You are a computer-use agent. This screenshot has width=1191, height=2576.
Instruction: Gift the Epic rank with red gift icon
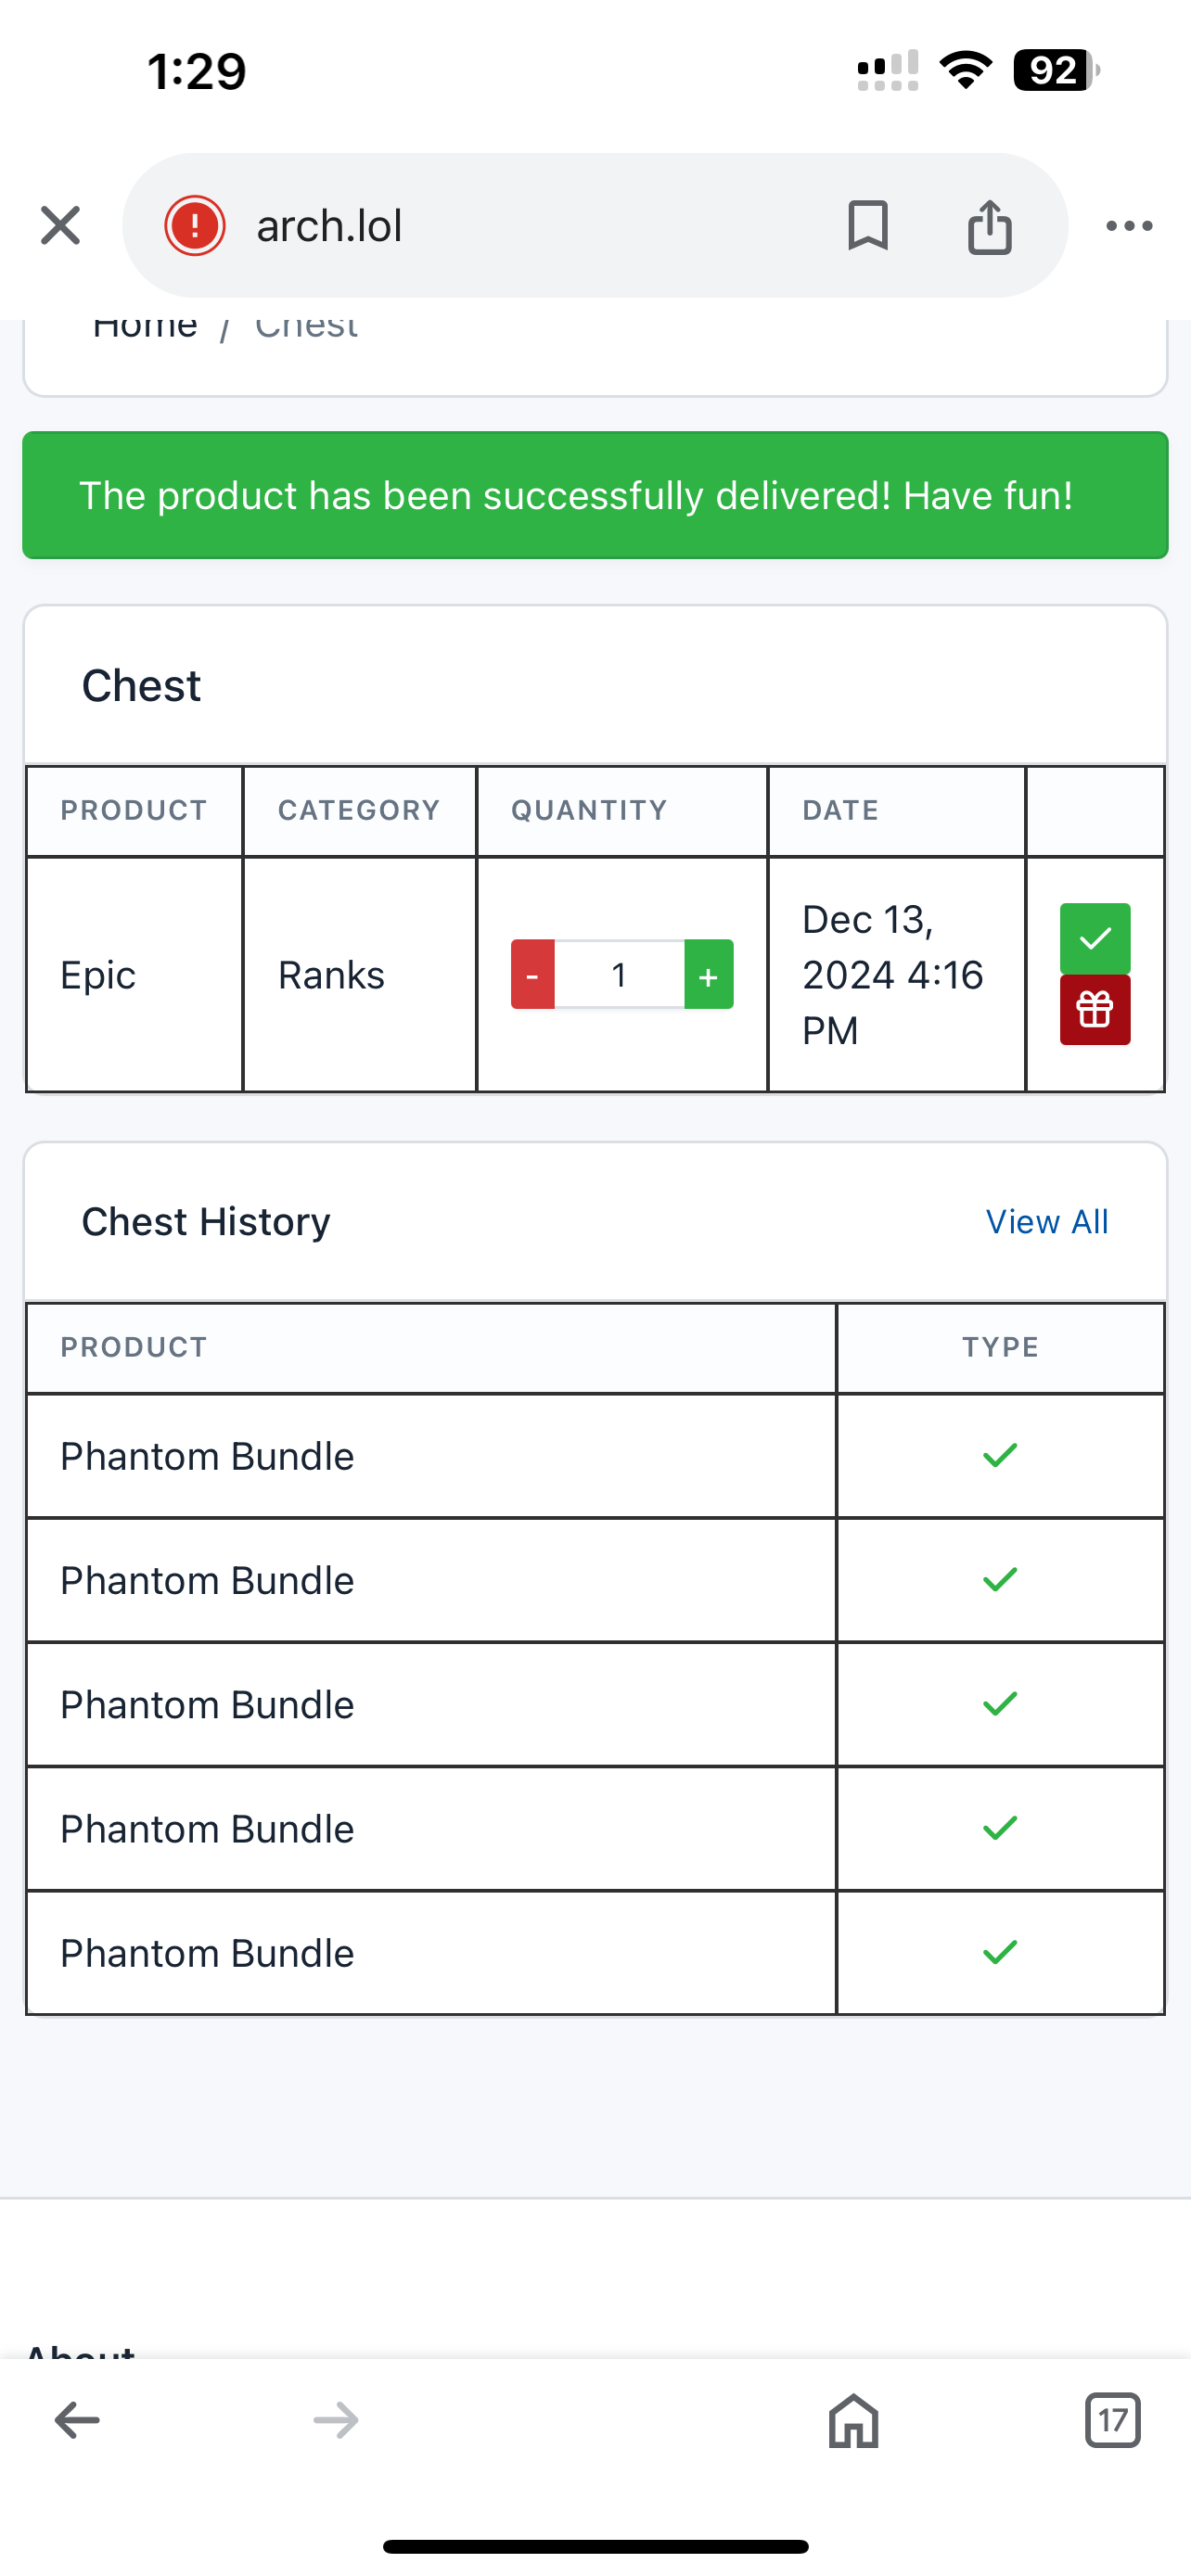[x=1095, y=1010]
